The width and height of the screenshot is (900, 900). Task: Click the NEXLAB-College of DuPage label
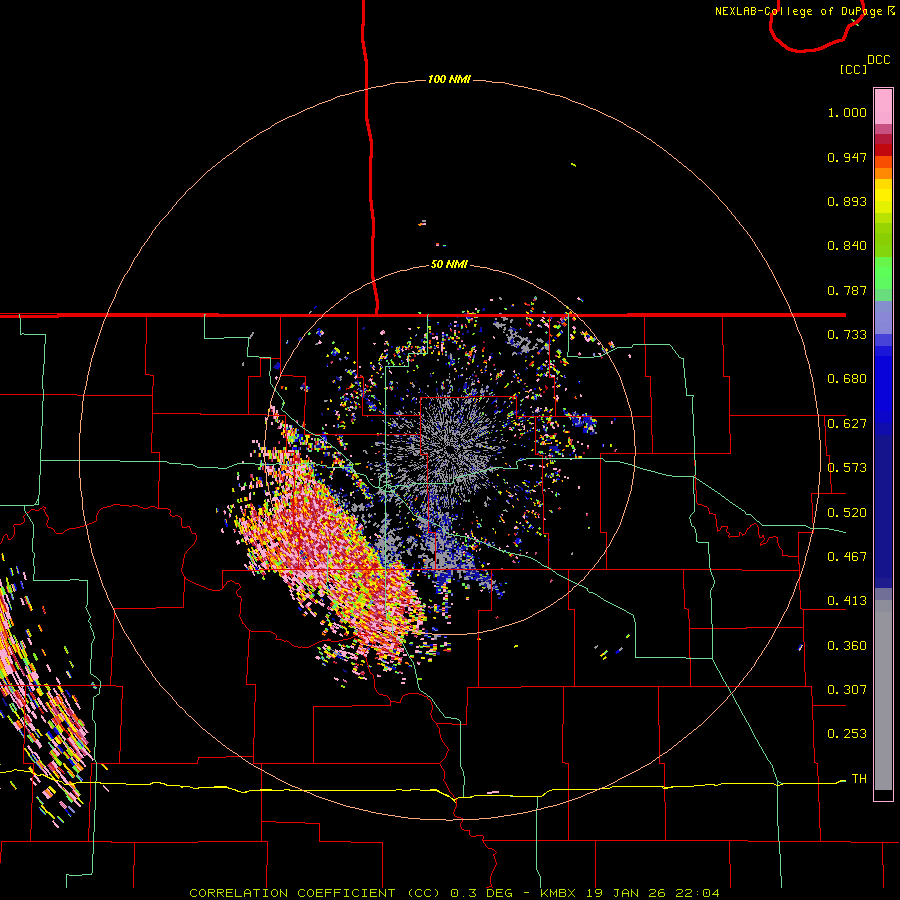(x=798, y=11)
